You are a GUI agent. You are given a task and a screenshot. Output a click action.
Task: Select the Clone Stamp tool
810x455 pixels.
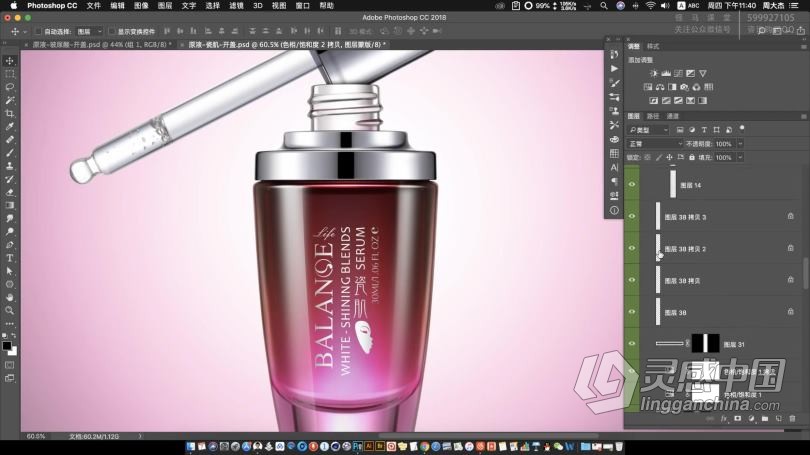point(9,166)
